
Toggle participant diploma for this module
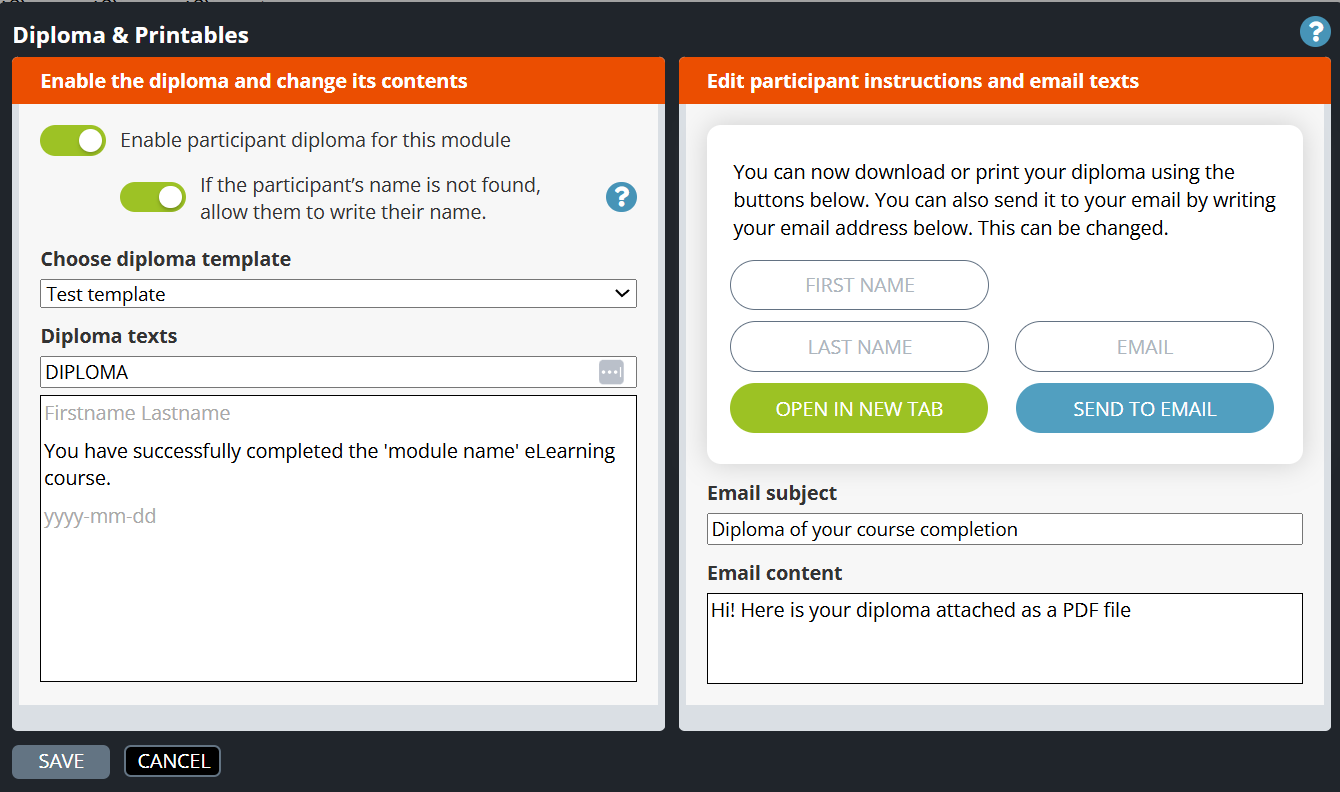click(73, 141)
